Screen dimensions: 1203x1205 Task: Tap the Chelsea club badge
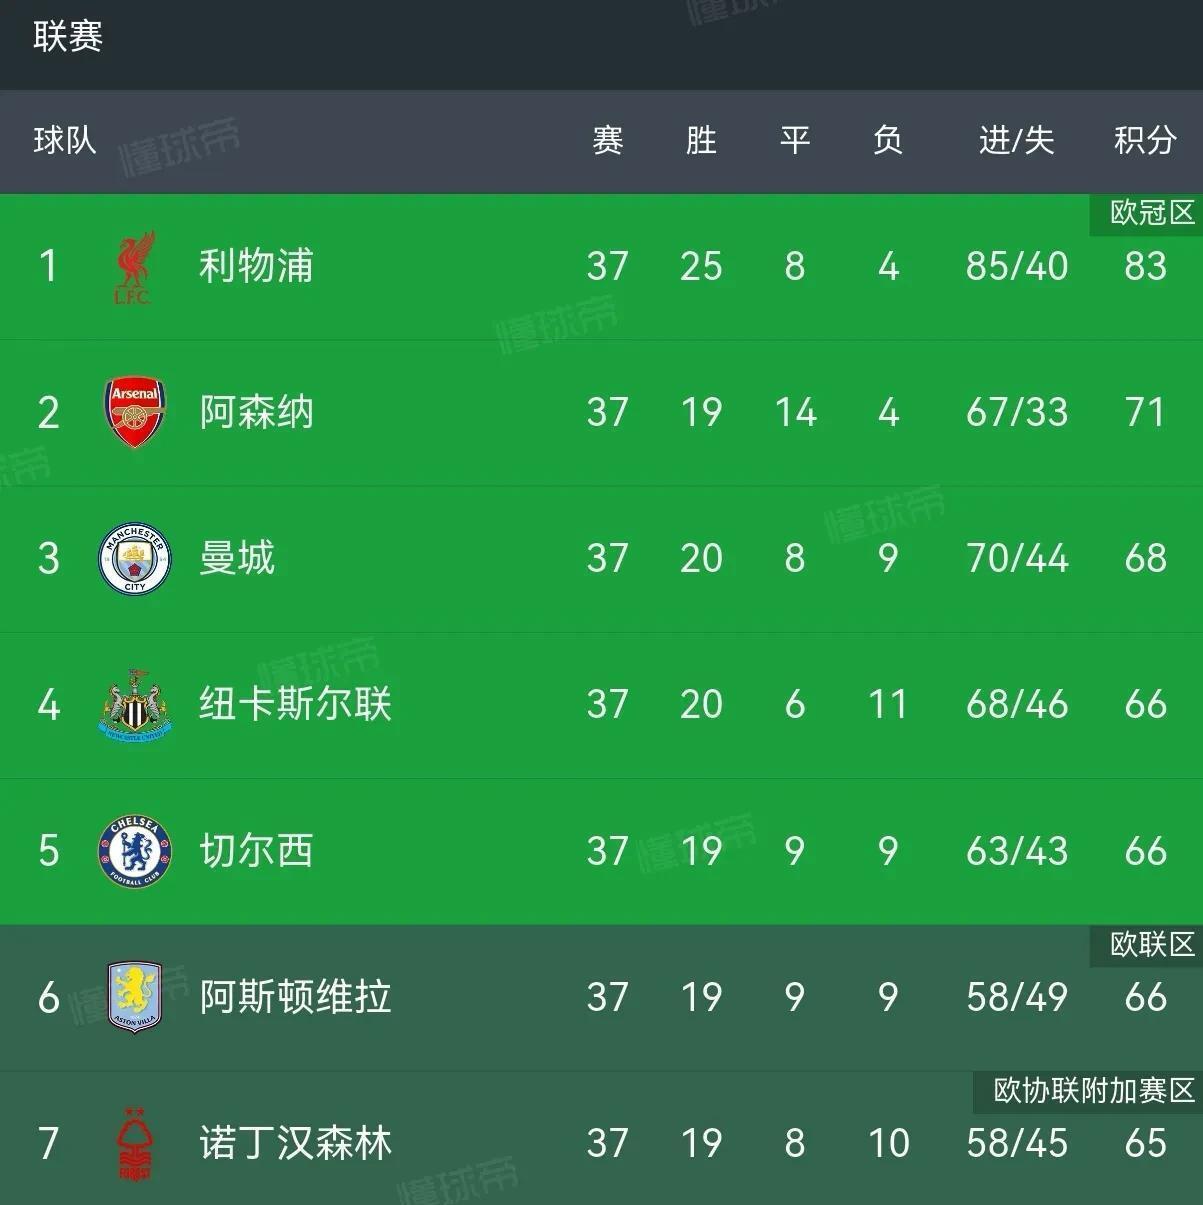pos(135,851)
